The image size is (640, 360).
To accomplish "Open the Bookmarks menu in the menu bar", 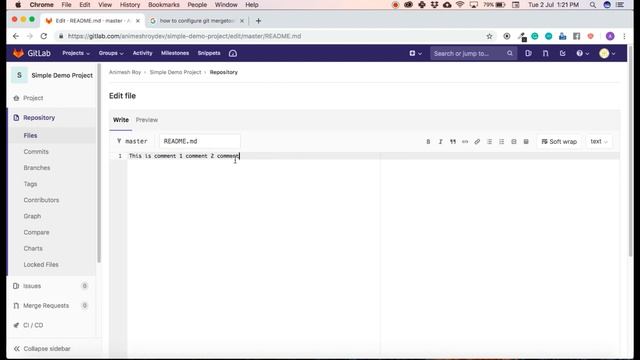I will (164, 5).
